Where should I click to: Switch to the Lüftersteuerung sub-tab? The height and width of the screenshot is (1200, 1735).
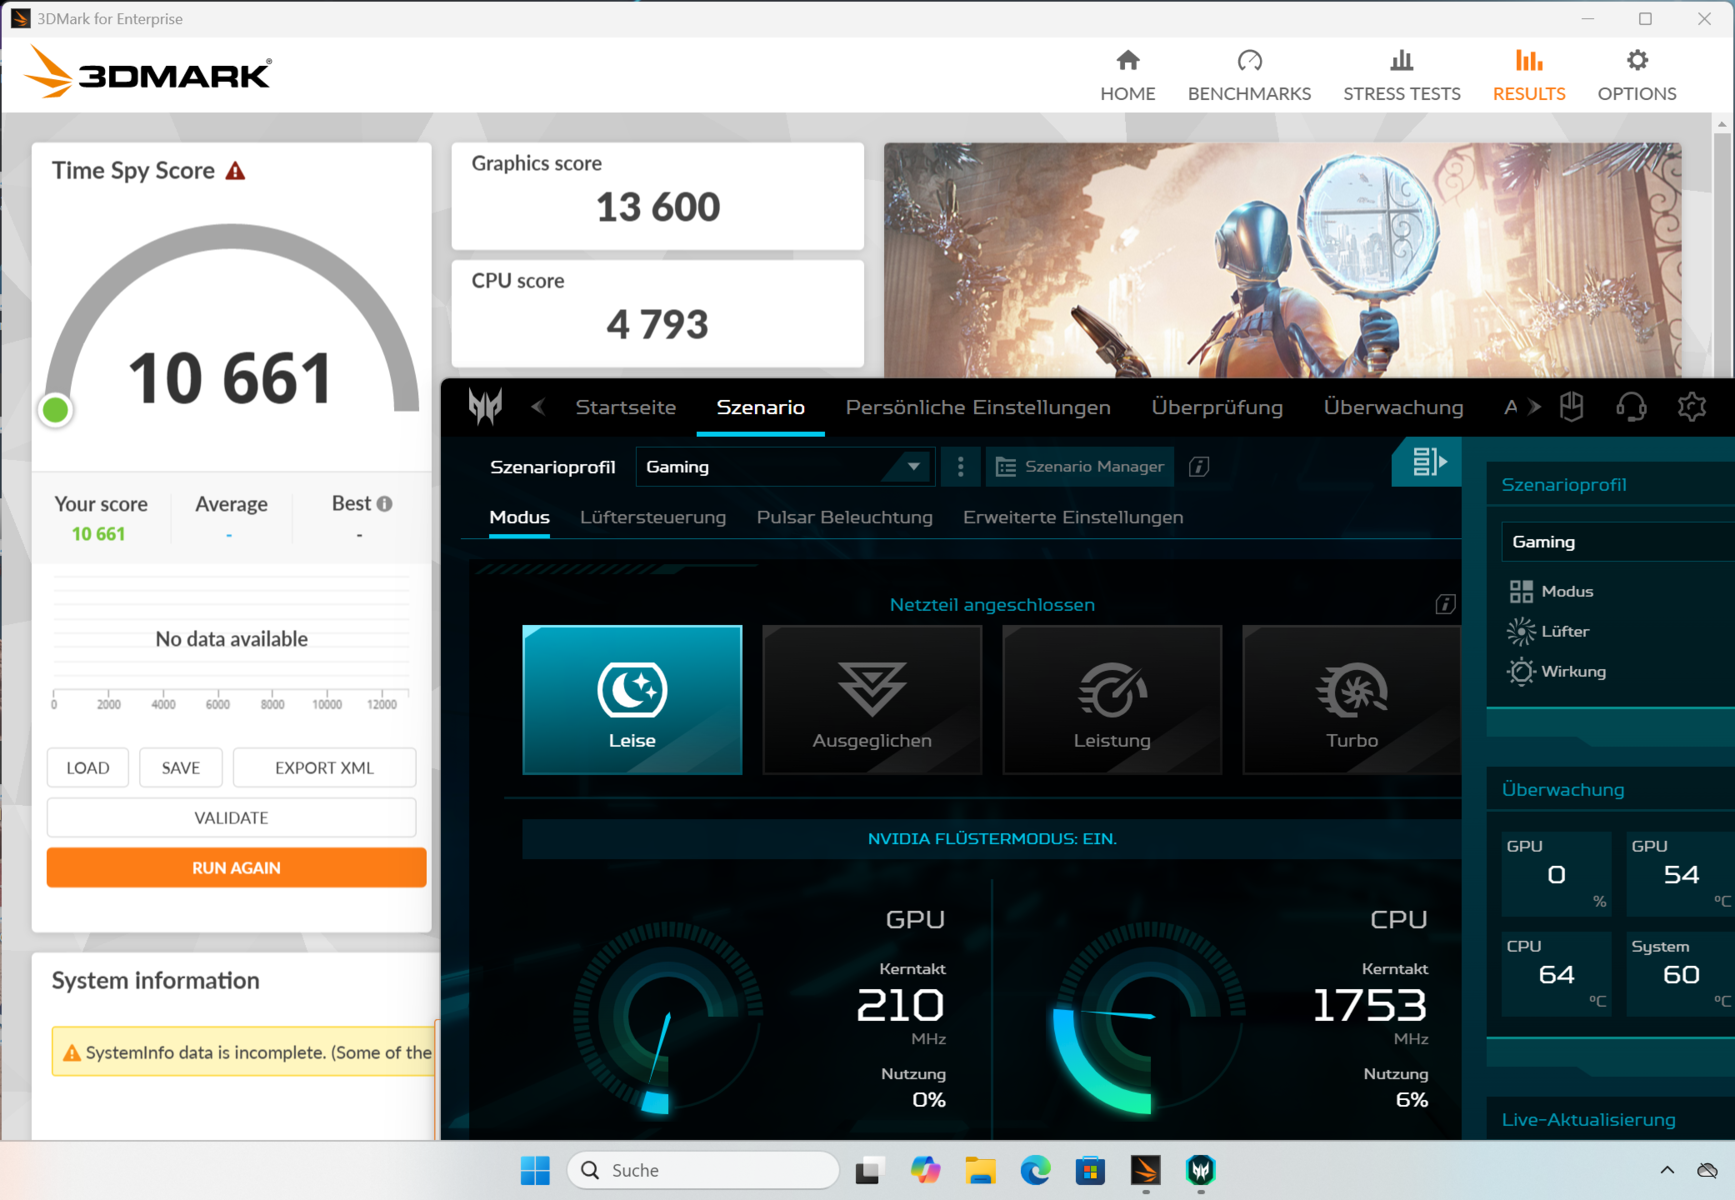click(x=653, y=517)
